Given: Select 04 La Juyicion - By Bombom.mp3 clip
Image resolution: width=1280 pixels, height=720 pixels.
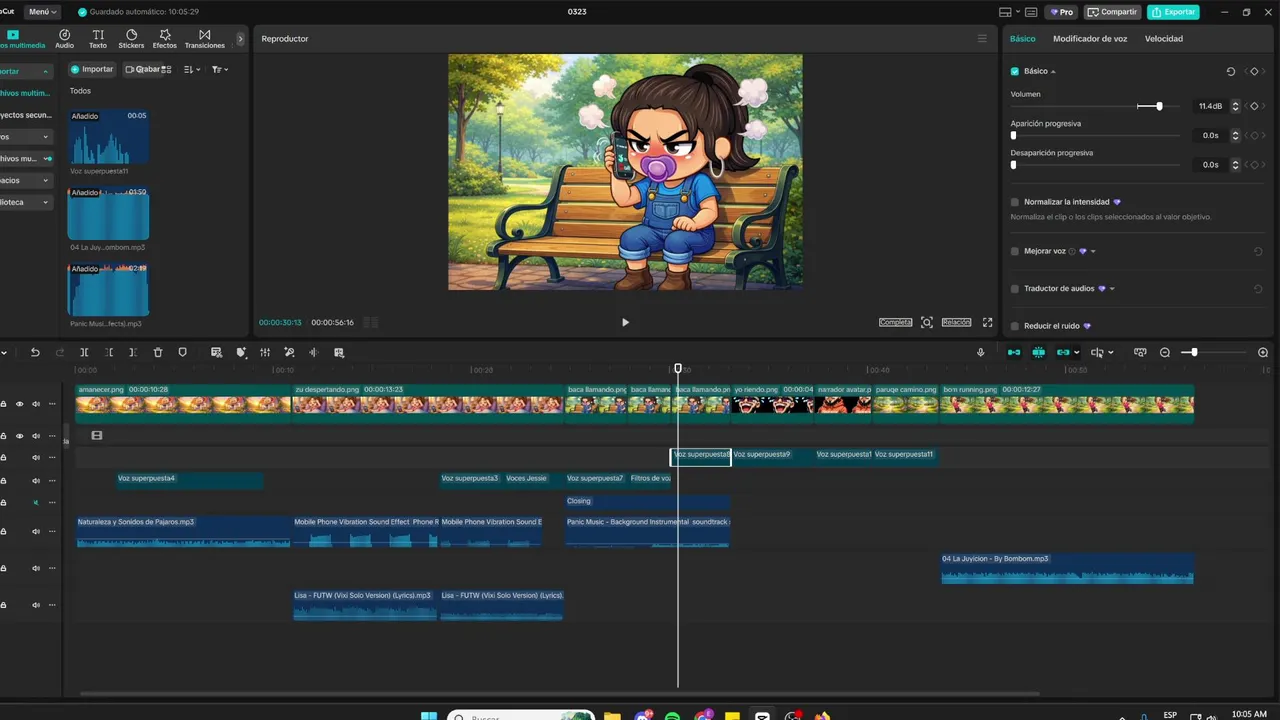Looking at the screenshot, I should click(x=1067, y=568).
